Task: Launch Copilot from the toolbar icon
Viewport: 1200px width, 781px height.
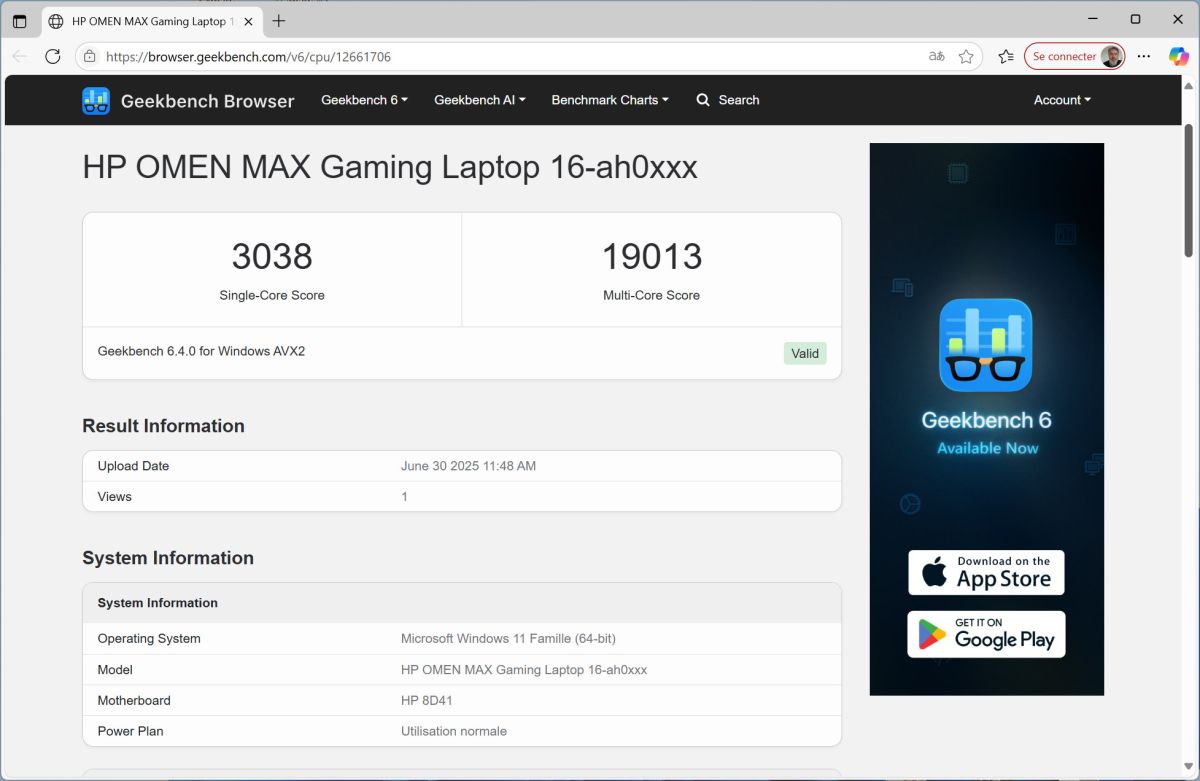Action: click(1178, 57)
